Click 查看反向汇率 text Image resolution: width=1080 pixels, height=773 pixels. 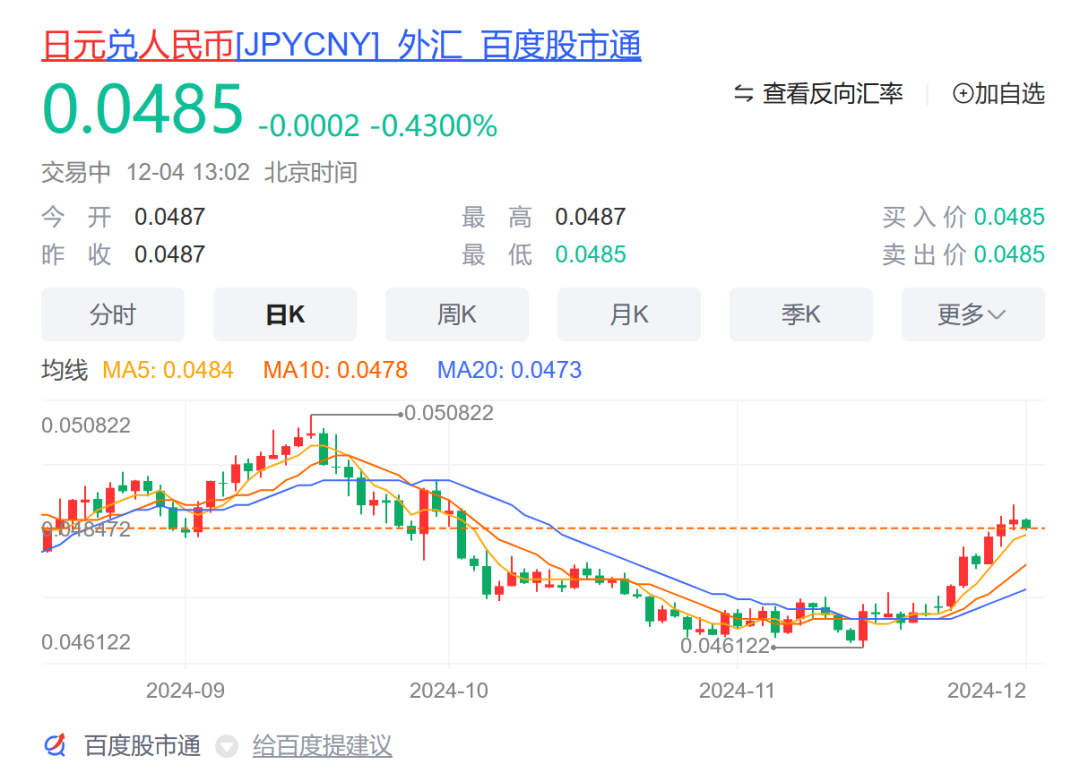[832, 94]
